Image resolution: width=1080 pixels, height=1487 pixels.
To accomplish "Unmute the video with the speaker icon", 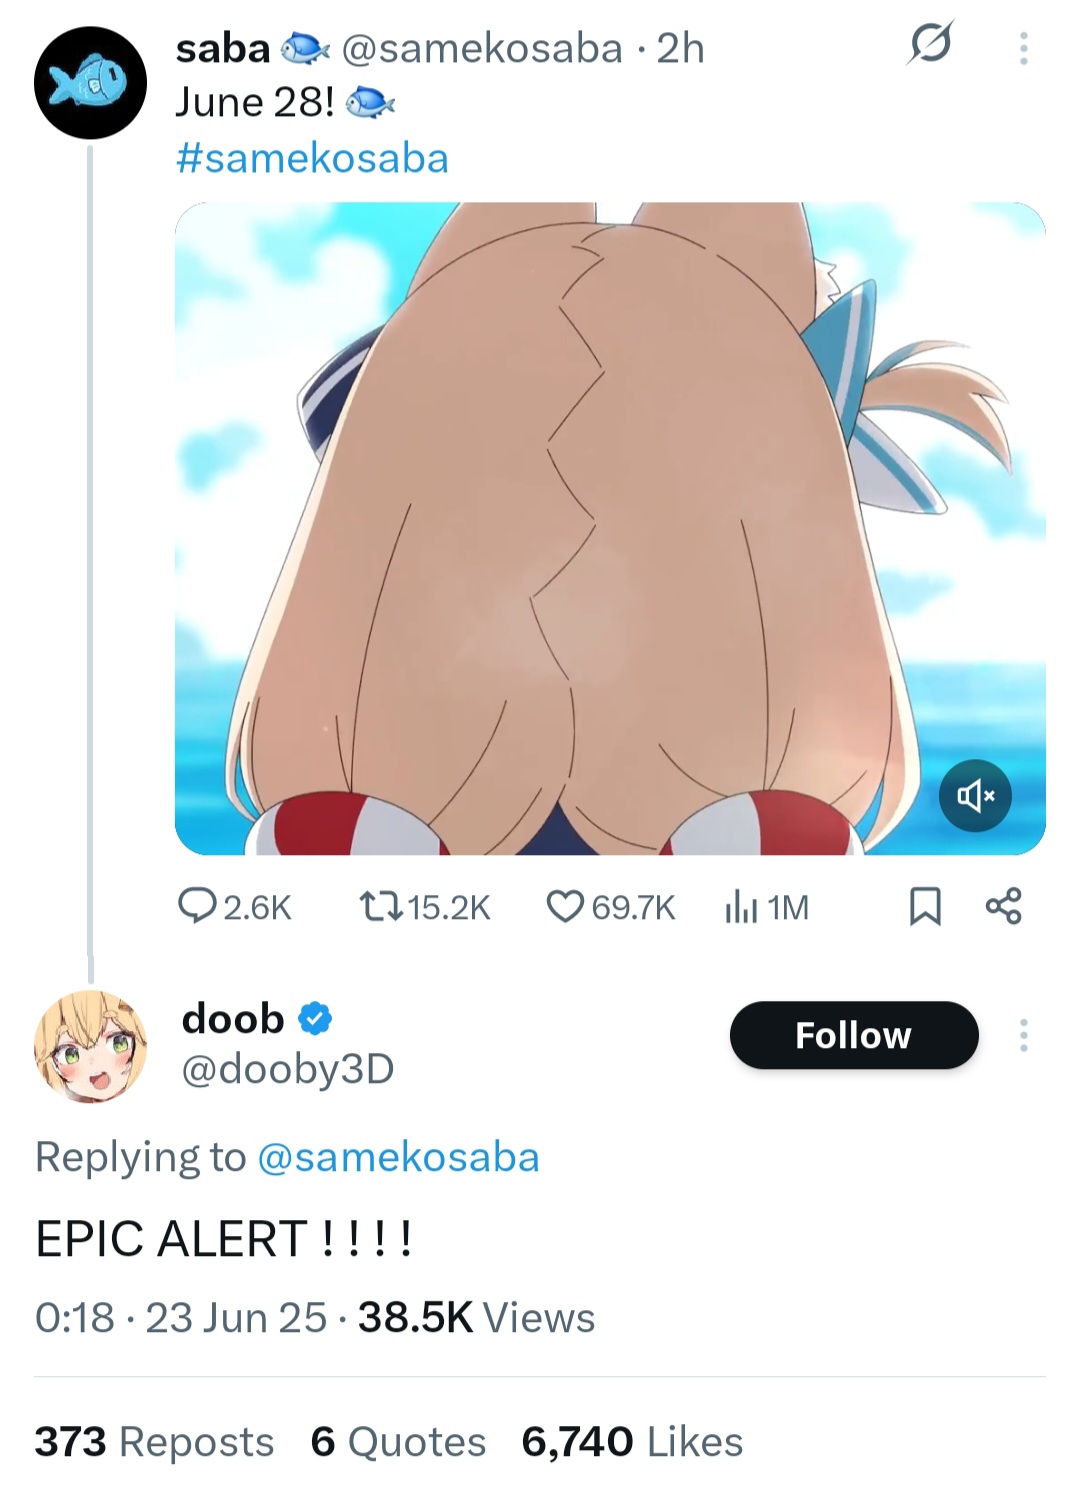I will (975, 796).
